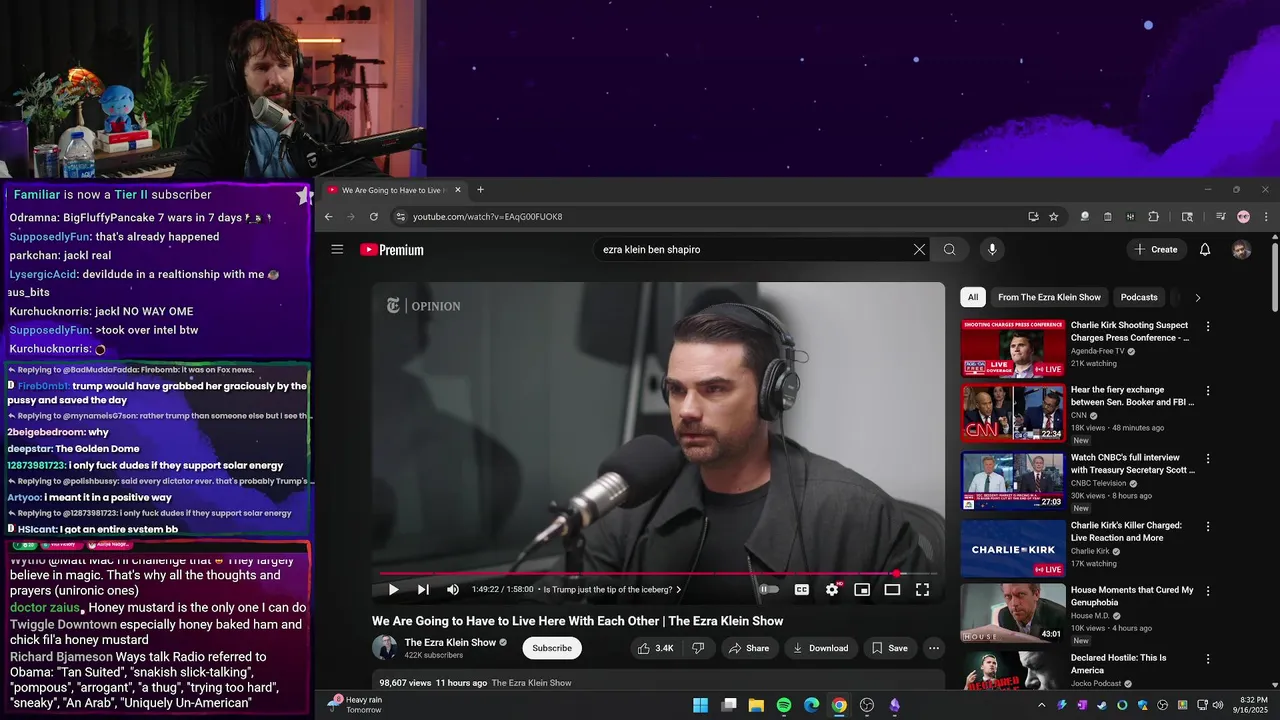This screenshot has height=720, width=1280.
Task: Switch to miniplayer mode
Action: click(x=862, y=589)
